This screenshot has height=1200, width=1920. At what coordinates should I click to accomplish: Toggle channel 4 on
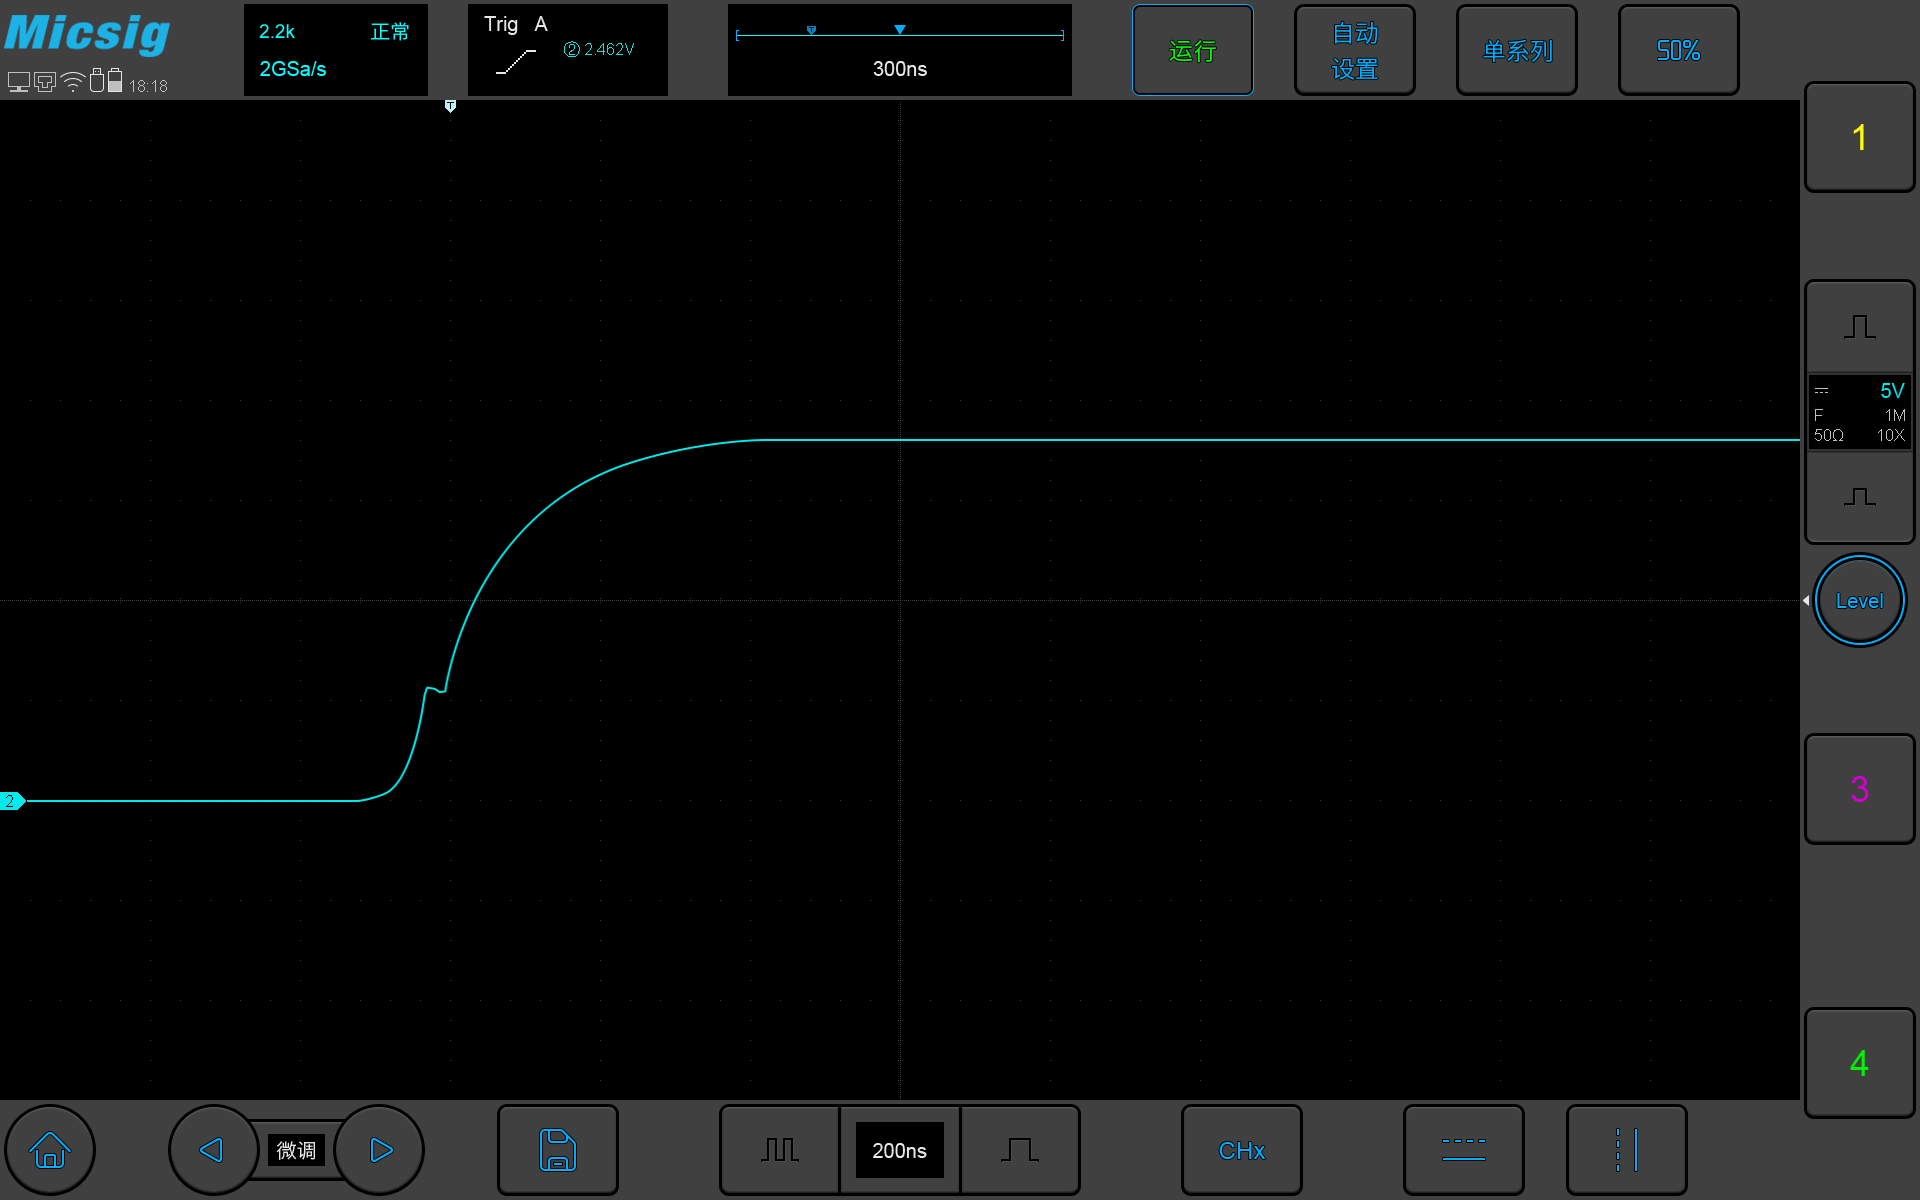1860,1062
